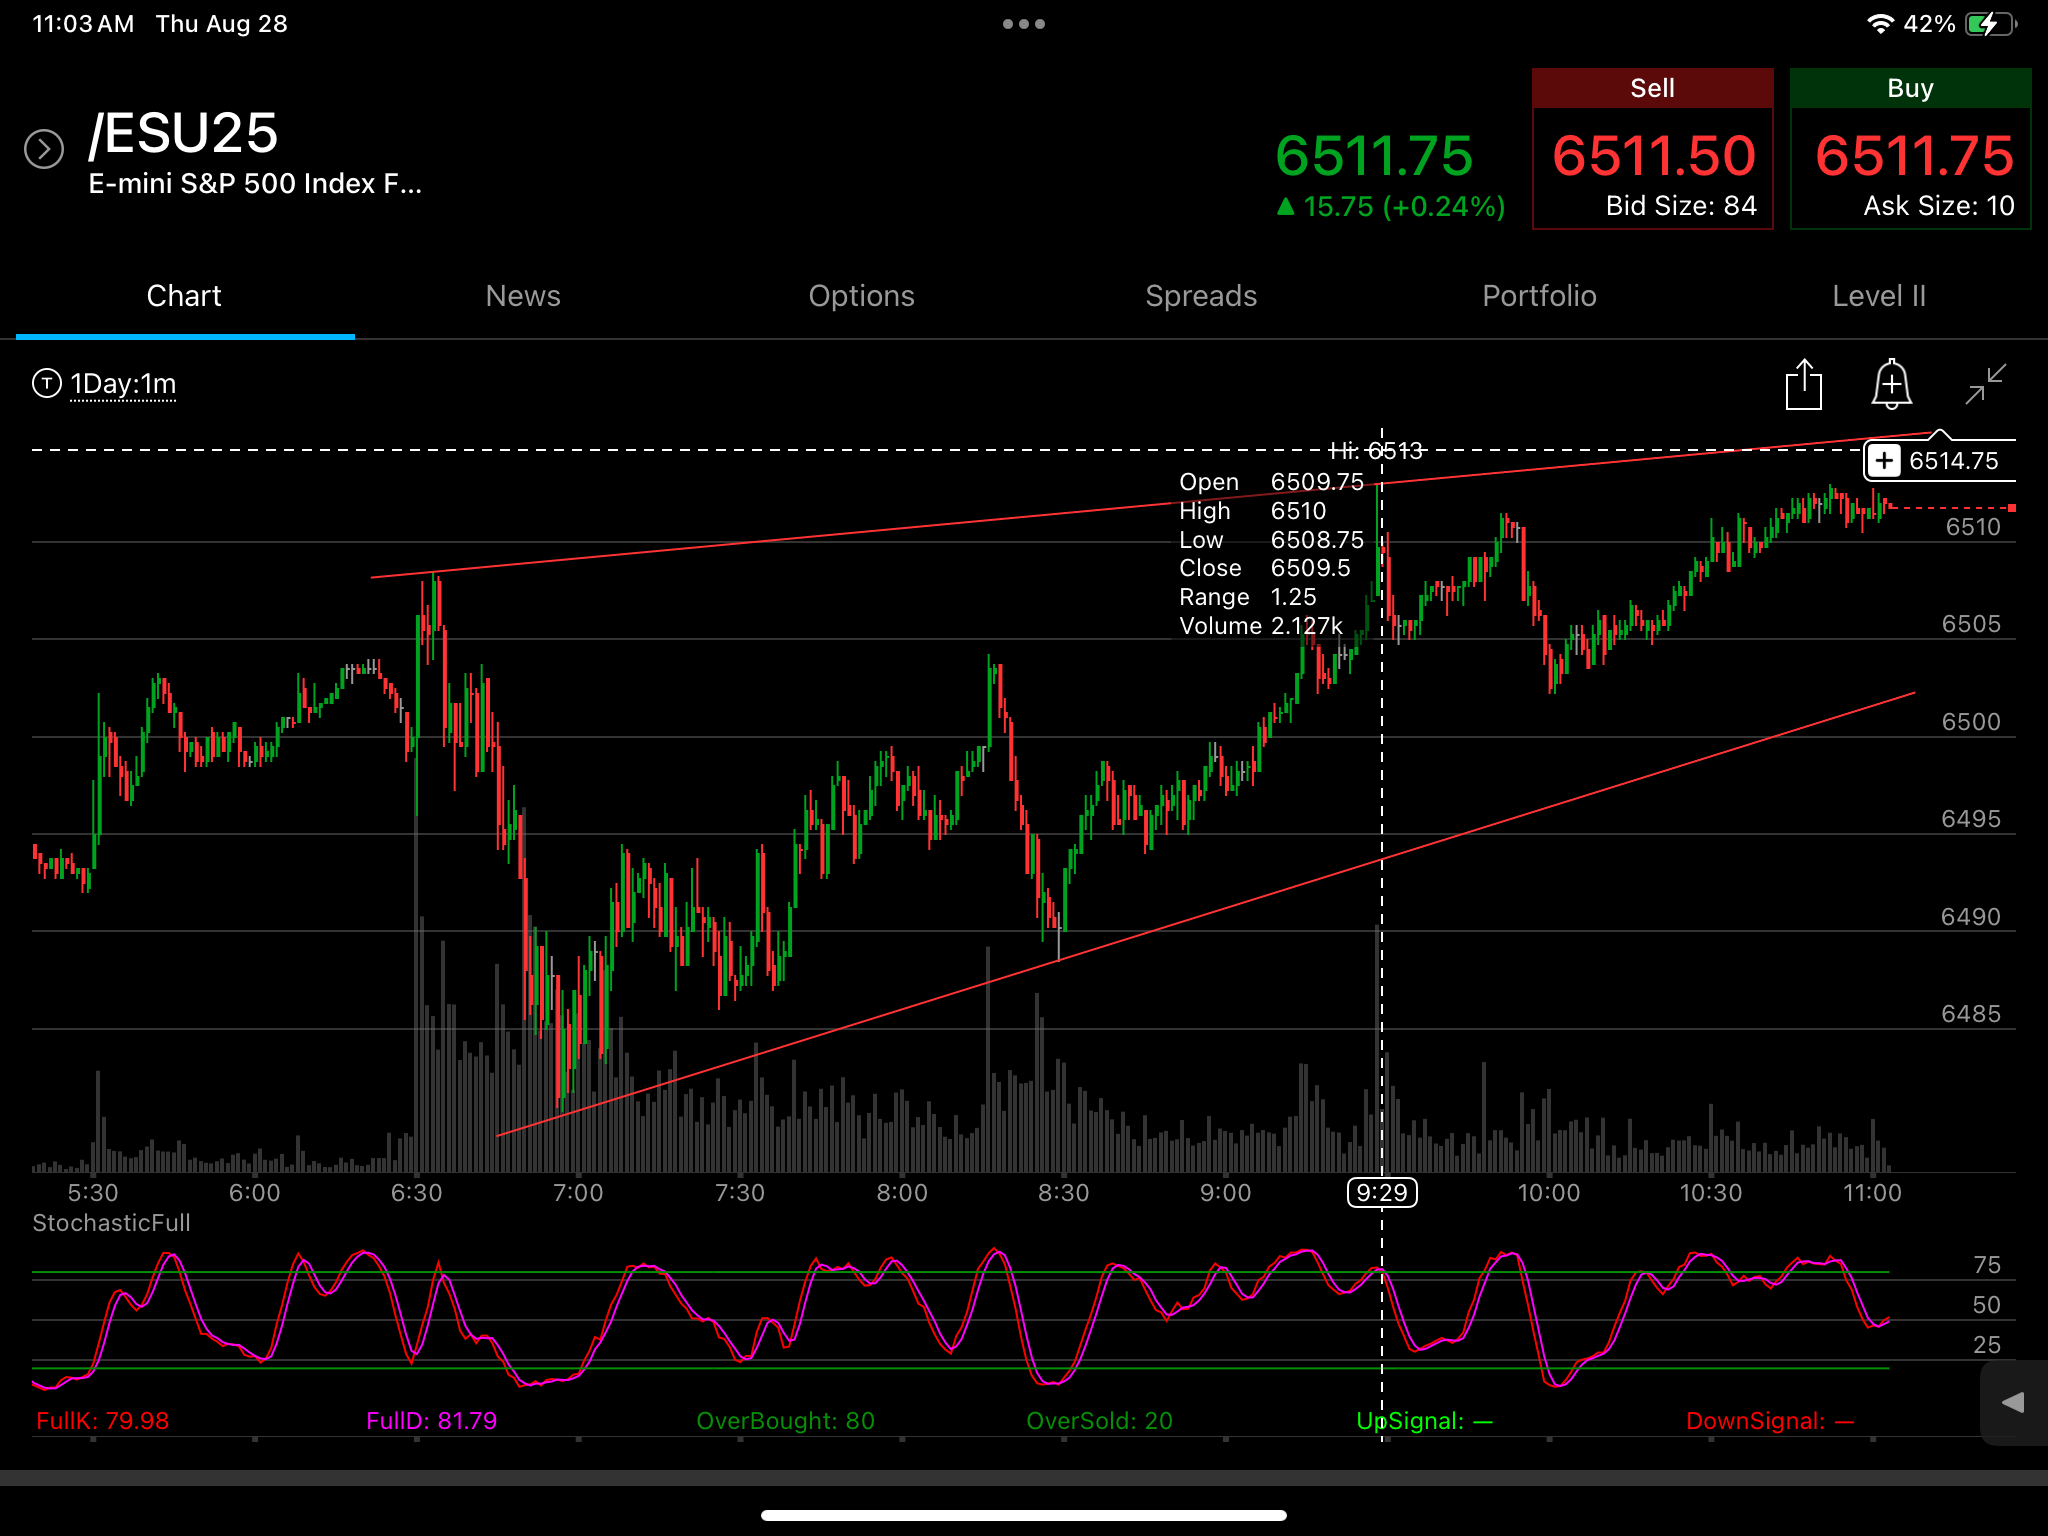Open the price alert bell icon
2048x1536 pixels.
(1892, 384)
